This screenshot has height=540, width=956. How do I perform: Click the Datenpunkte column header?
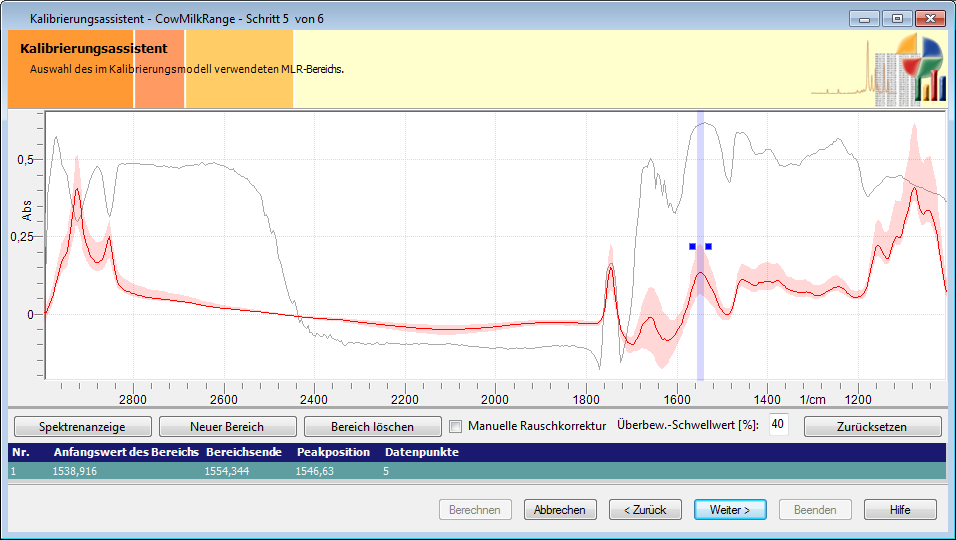pyautogui.click(x=421, y=452)
